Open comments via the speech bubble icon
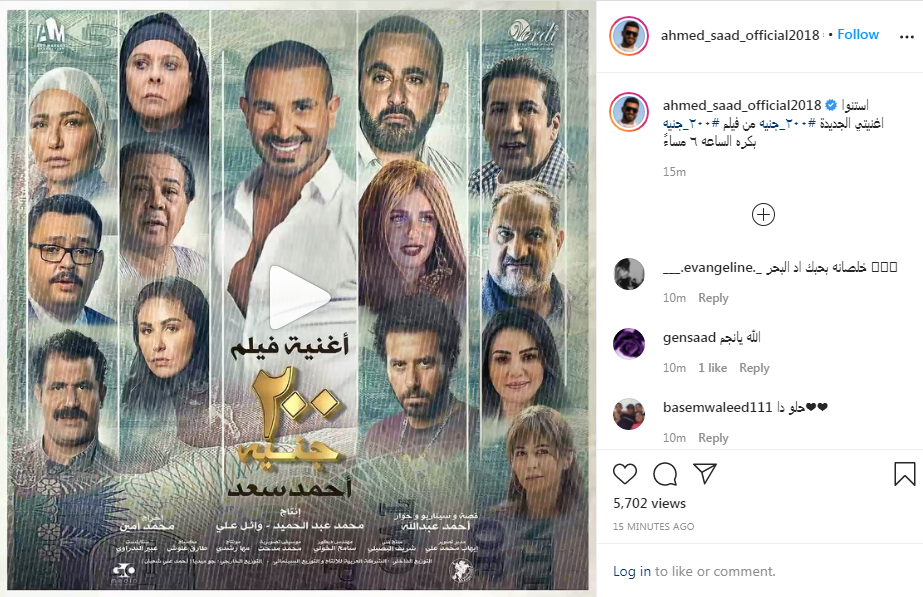Screen dimensions: 923x597 click(665, 474)
